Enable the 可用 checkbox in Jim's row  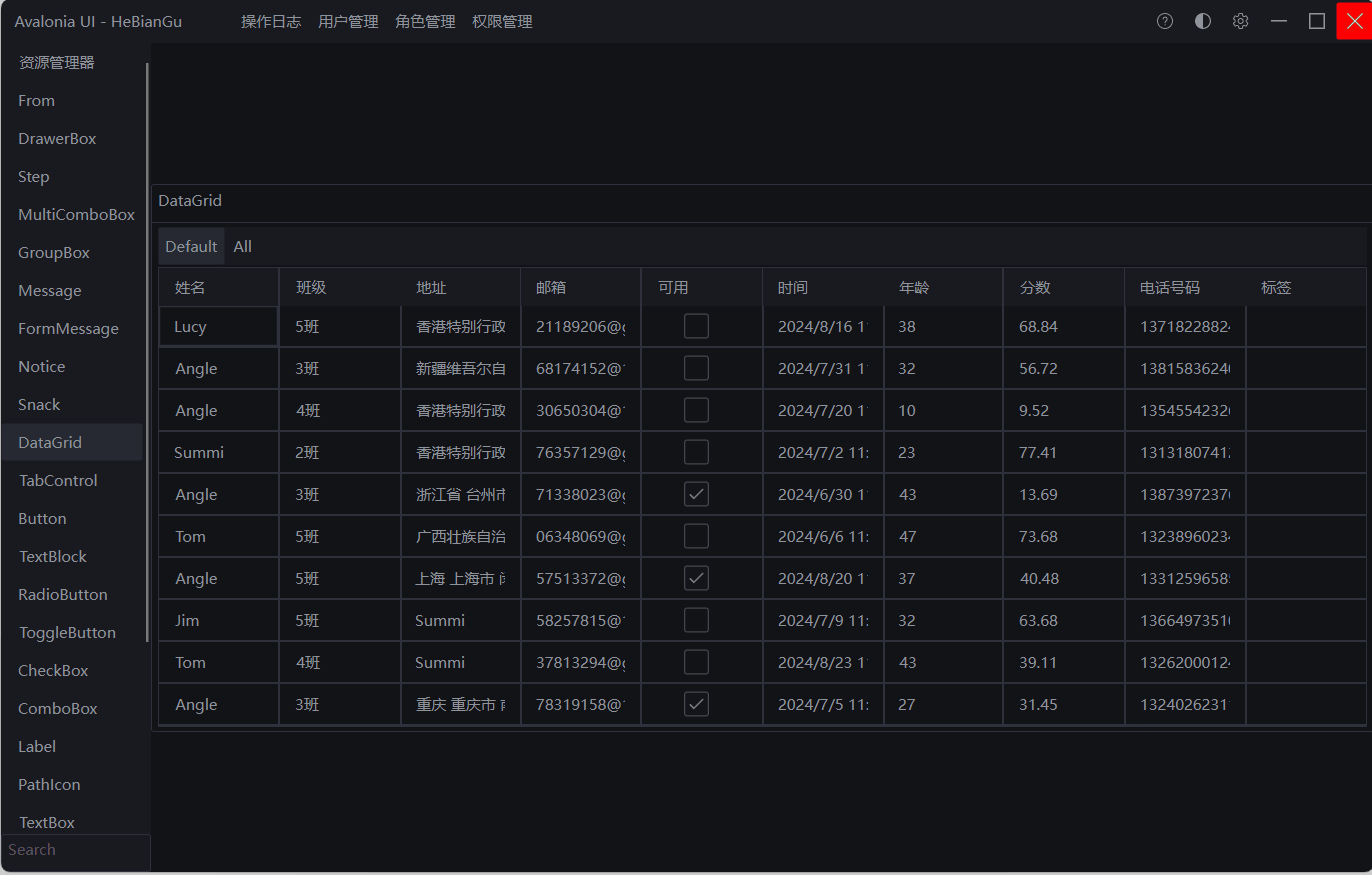coord(696,619)
